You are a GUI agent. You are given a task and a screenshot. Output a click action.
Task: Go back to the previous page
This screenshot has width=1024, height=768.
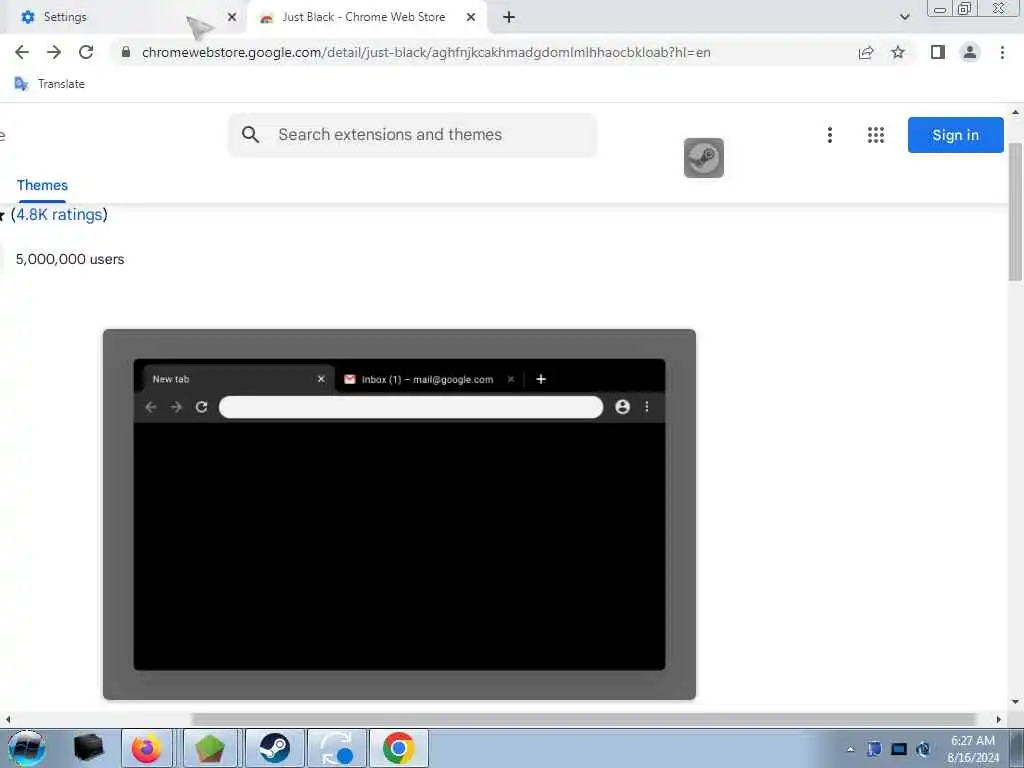(x=22, y=52)
